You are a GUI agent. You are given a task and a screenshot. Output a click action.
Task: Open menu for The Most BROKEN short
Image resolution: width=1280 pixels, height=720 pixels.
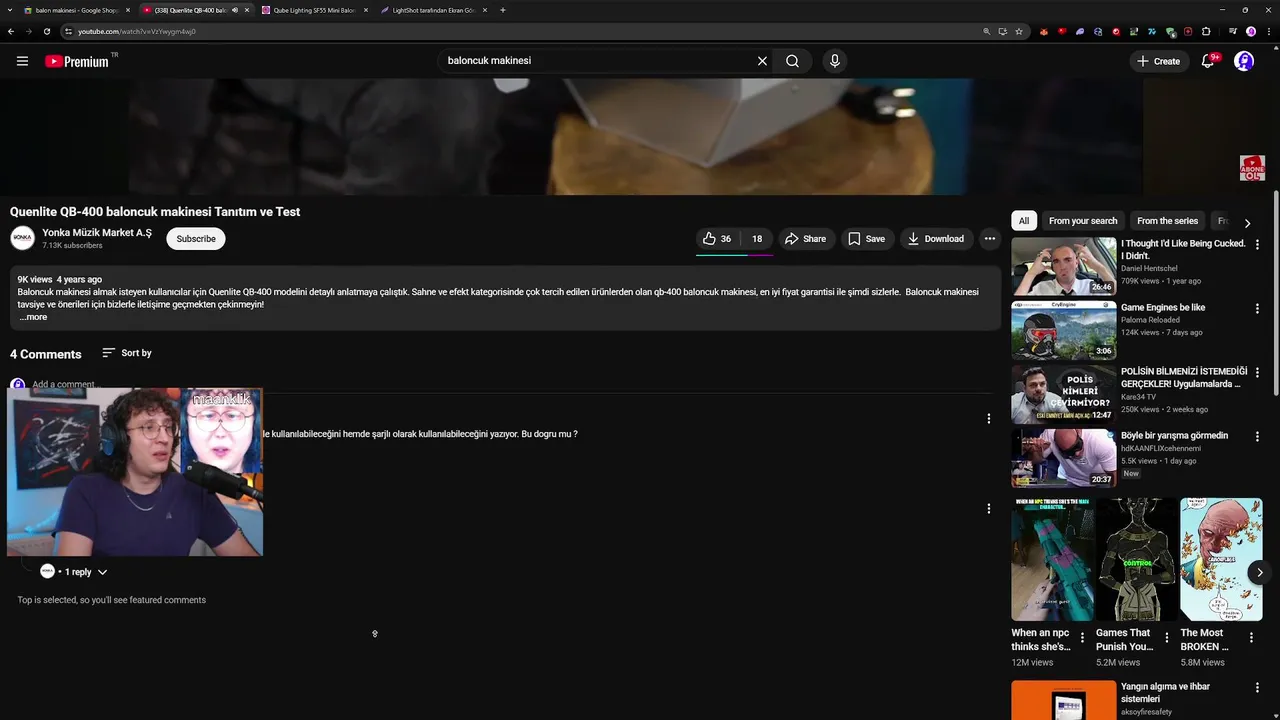[x=1251, y=638]
